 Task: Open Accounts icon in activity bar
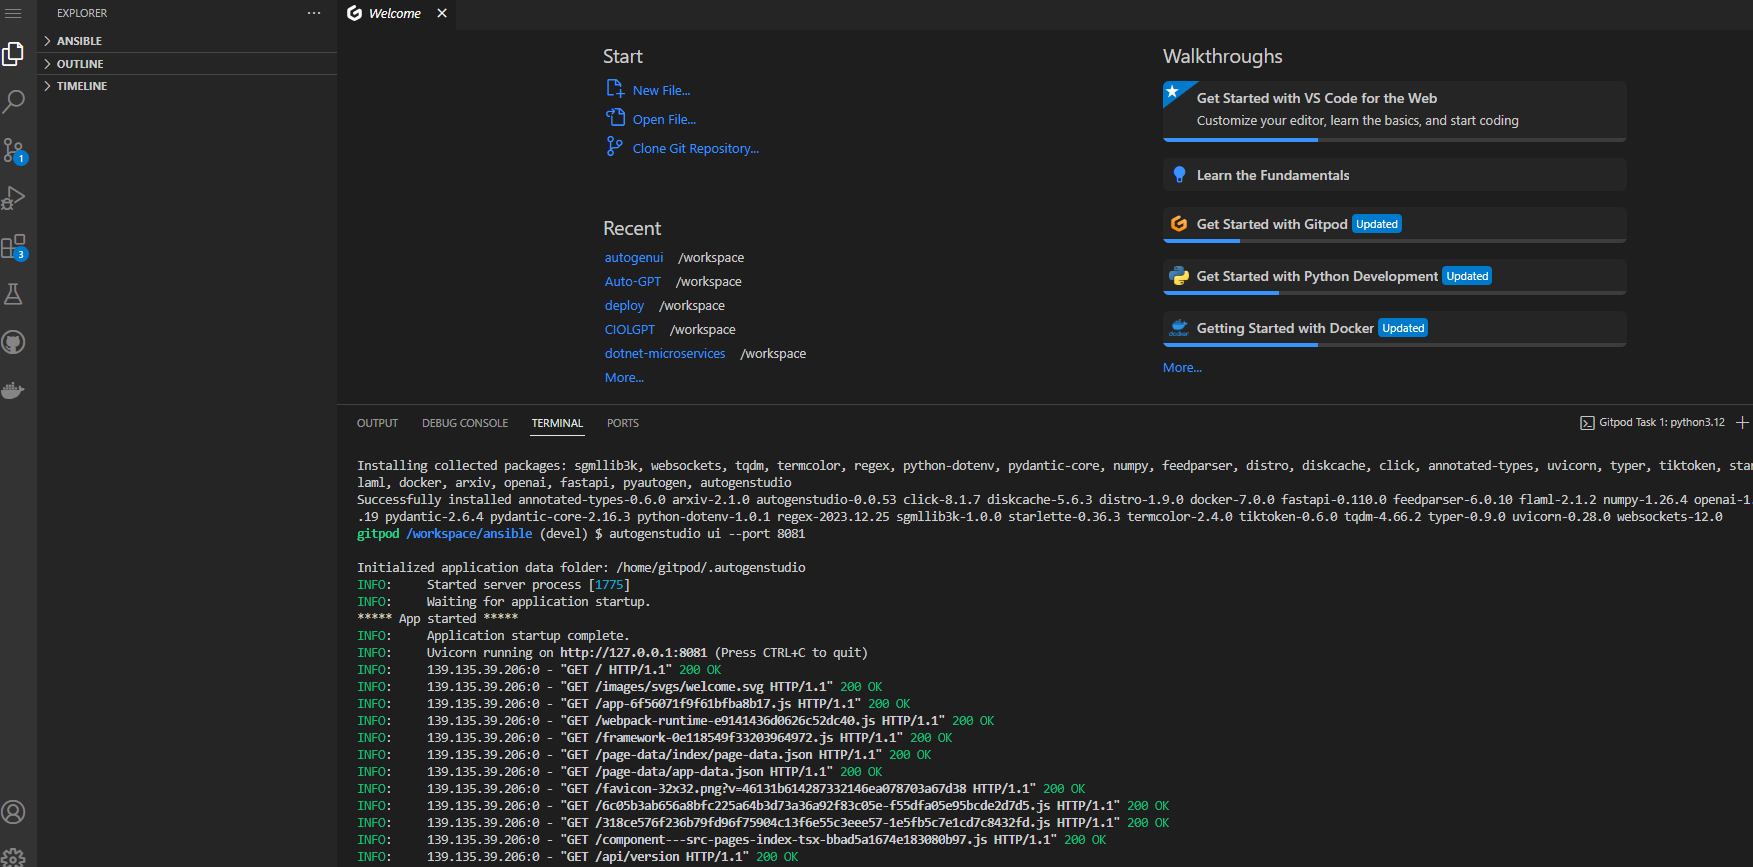(x=13, y=812)
